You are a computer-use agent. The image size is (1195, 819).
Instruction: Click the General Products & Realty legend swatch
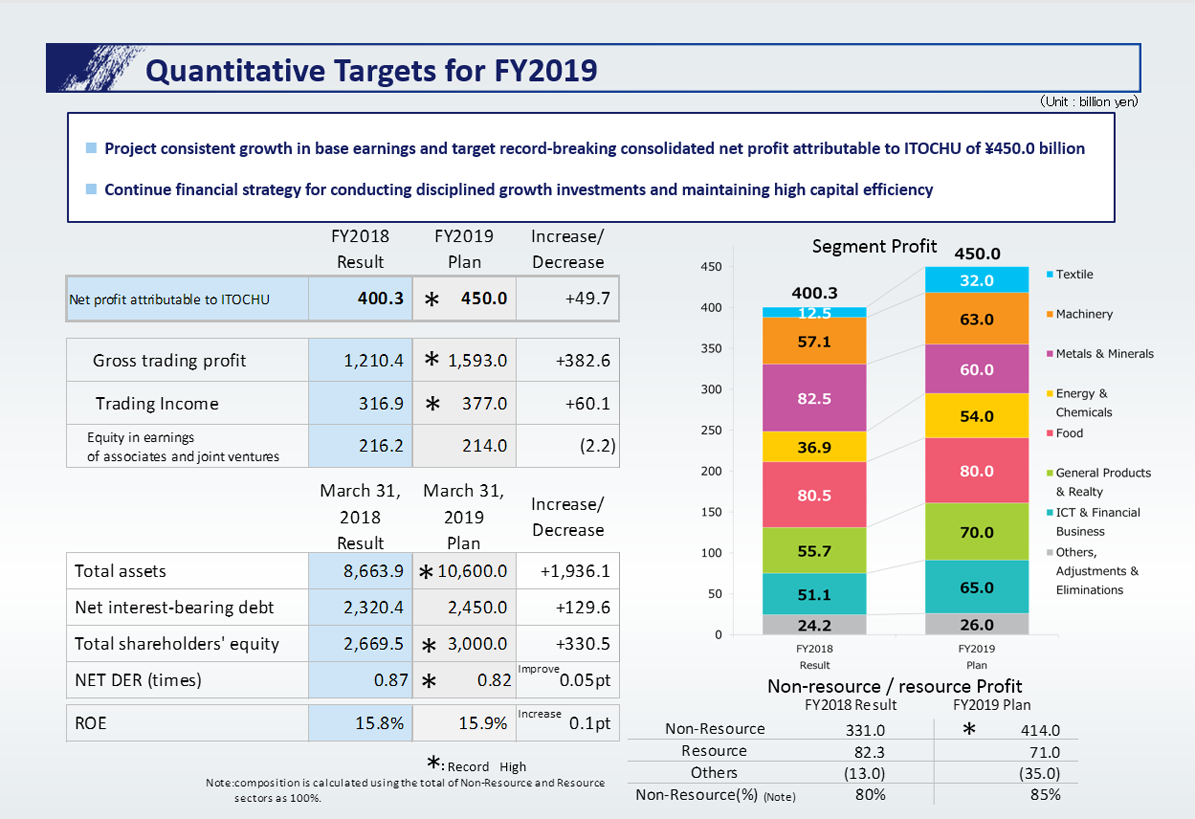pos(1049,473)
